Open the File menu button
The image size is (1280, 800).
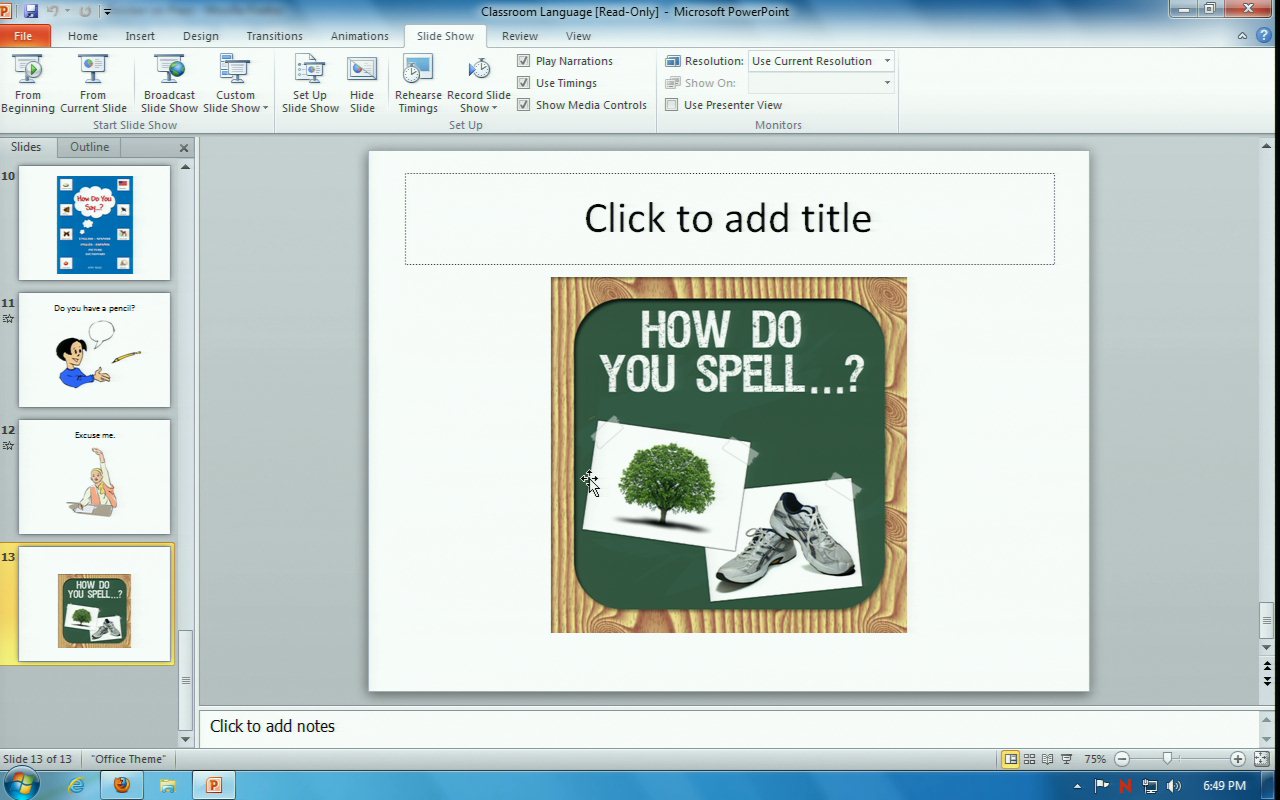pyautogui.click(x=23, y=36)
